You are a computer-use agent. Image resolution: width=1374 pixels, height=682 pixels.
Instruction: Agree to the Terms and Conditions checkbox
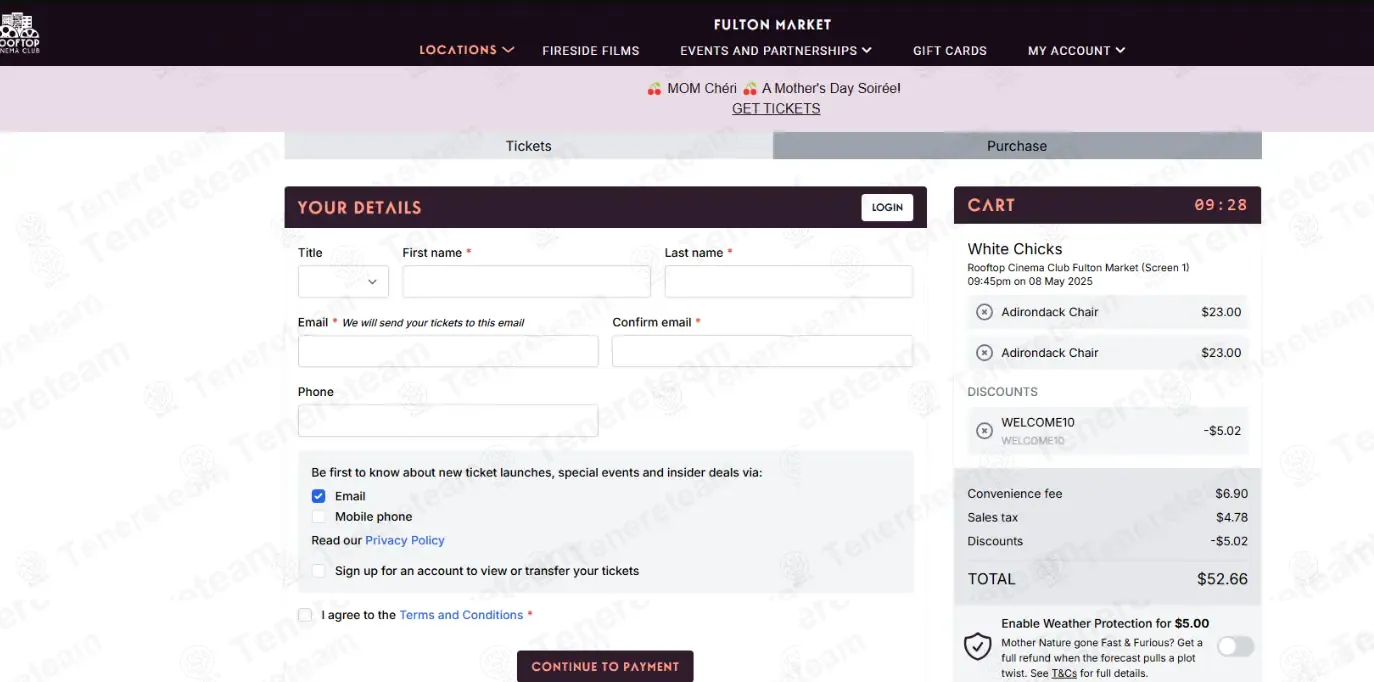click(x=305, y=615)
